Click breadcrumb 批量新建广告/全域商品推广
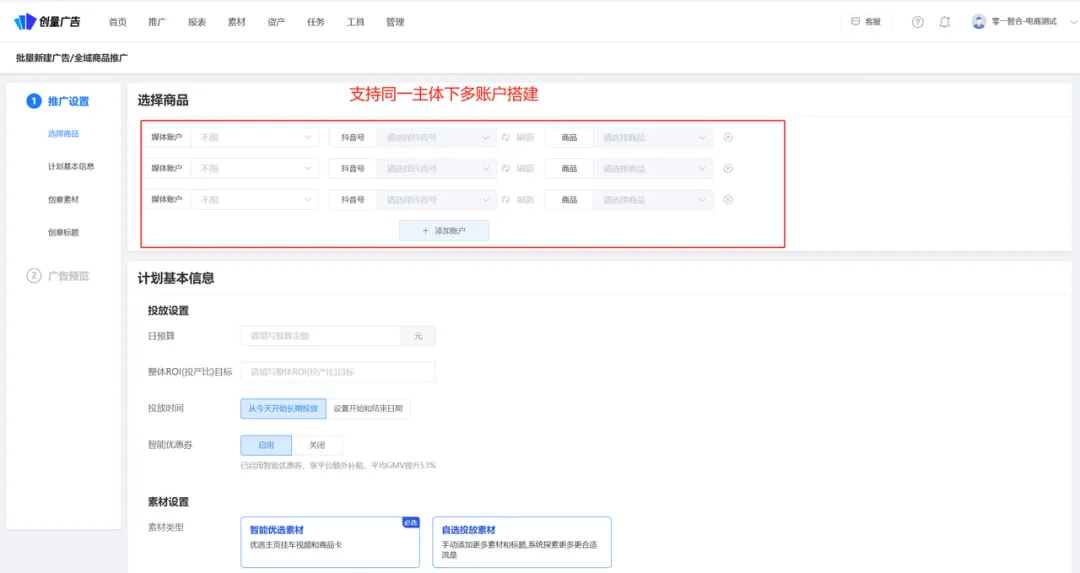This screenshot has width=1080, height=573. point(72,58)
